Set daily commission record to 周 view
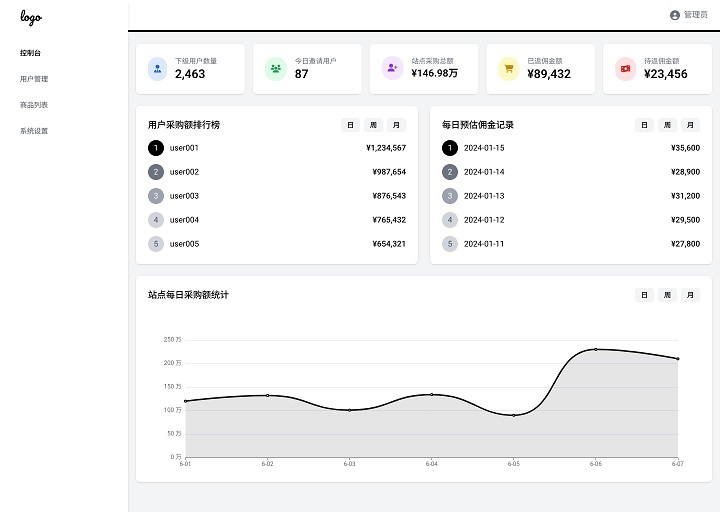The width and height of the screenshot is (720, 512). tap(667, 125)
